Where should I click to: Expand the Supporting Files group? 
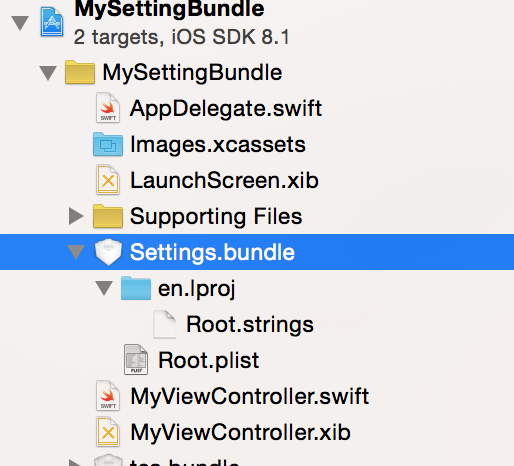[x=76, y=216]
